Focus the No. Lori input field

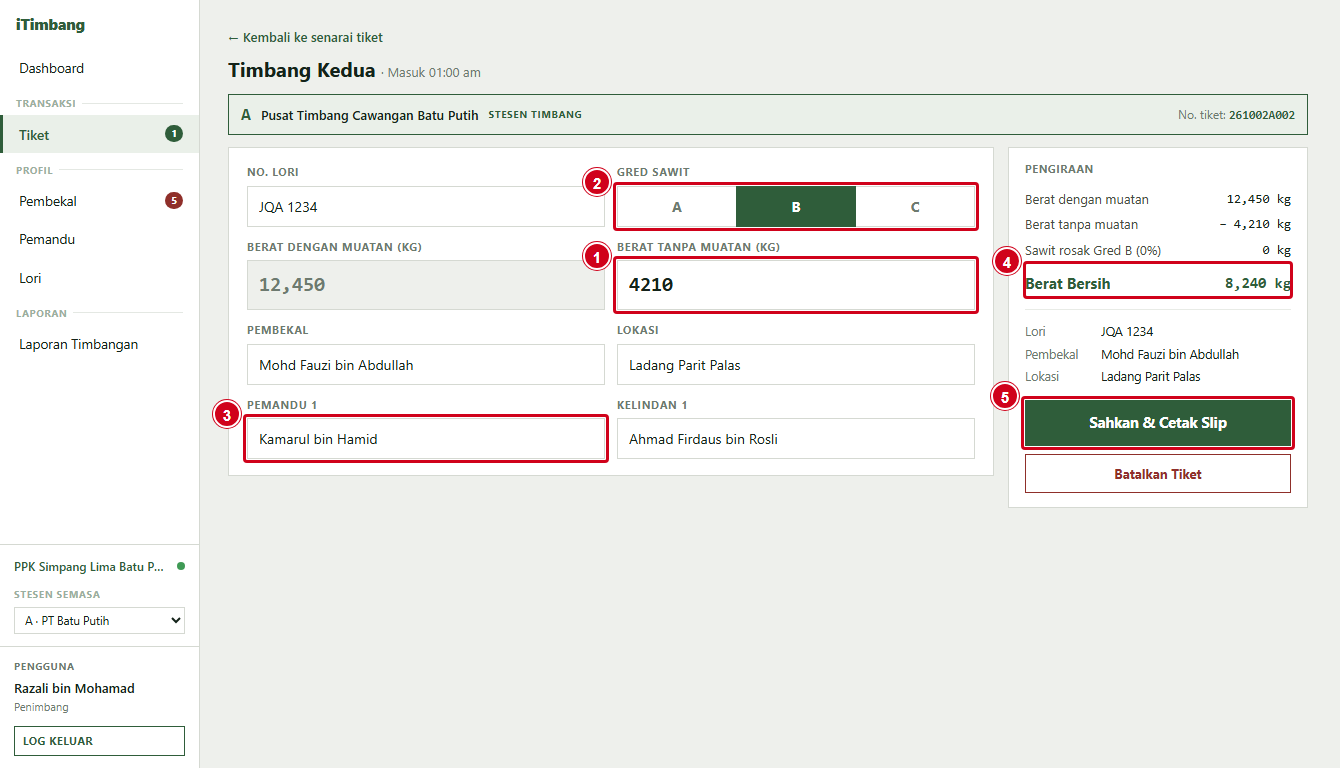[426, 207]
